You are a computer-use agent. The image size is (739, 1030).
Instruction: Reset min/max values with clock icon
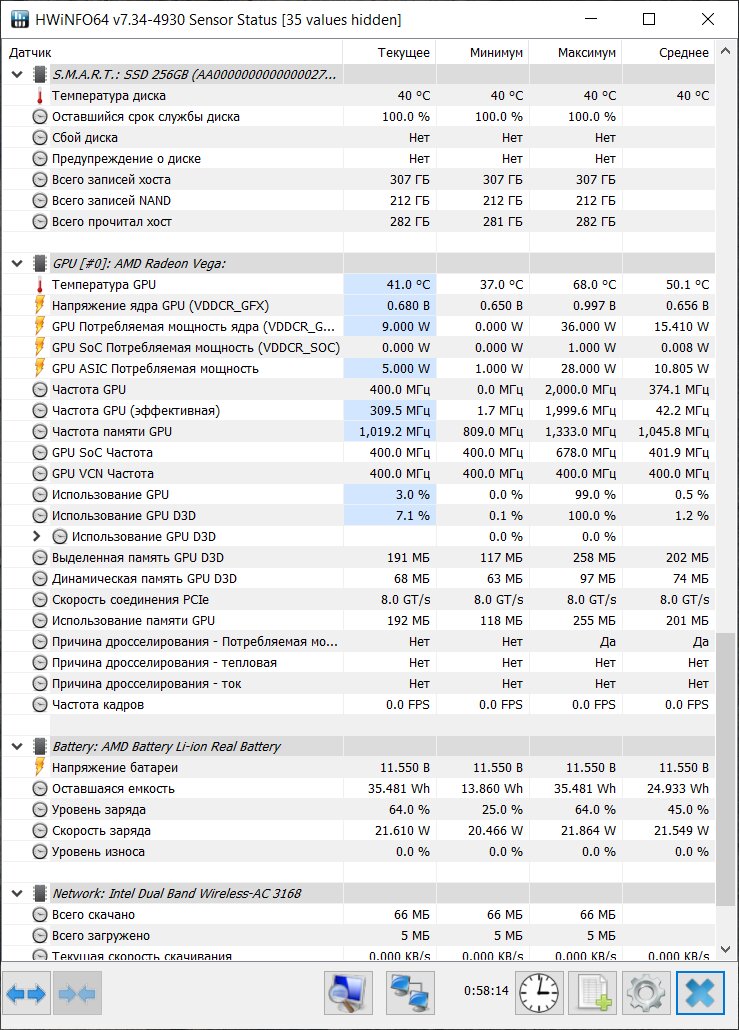(x=539, y=993)
